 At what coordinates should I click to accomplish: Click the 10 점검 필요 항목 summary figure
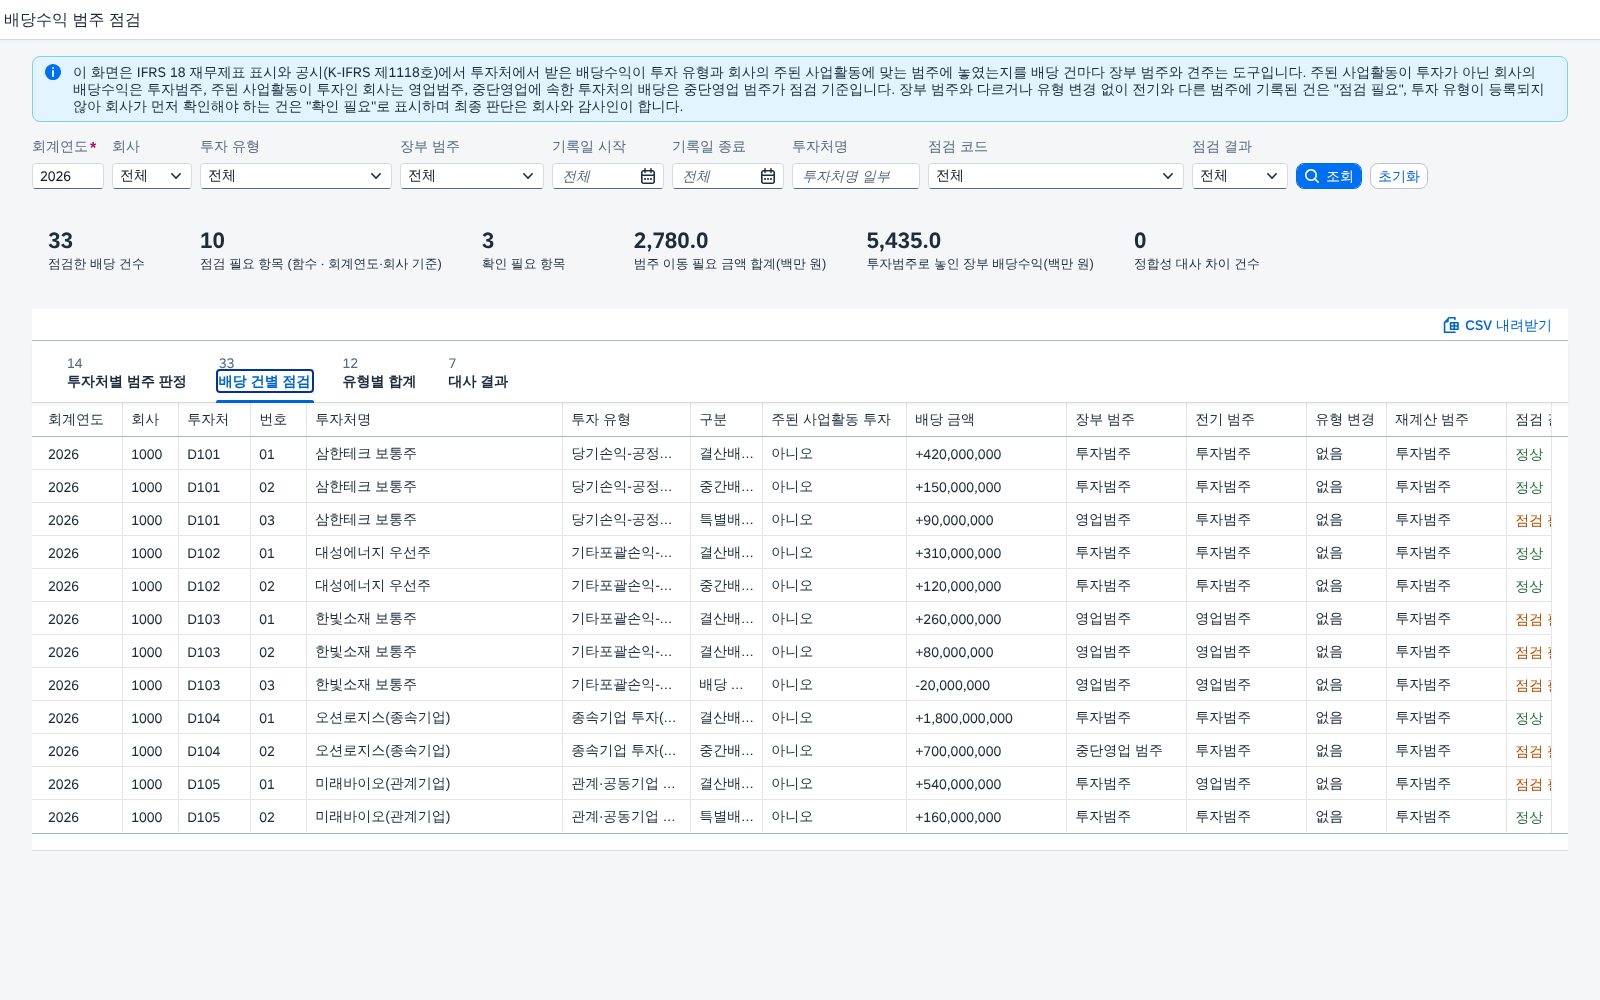point(212,241)
